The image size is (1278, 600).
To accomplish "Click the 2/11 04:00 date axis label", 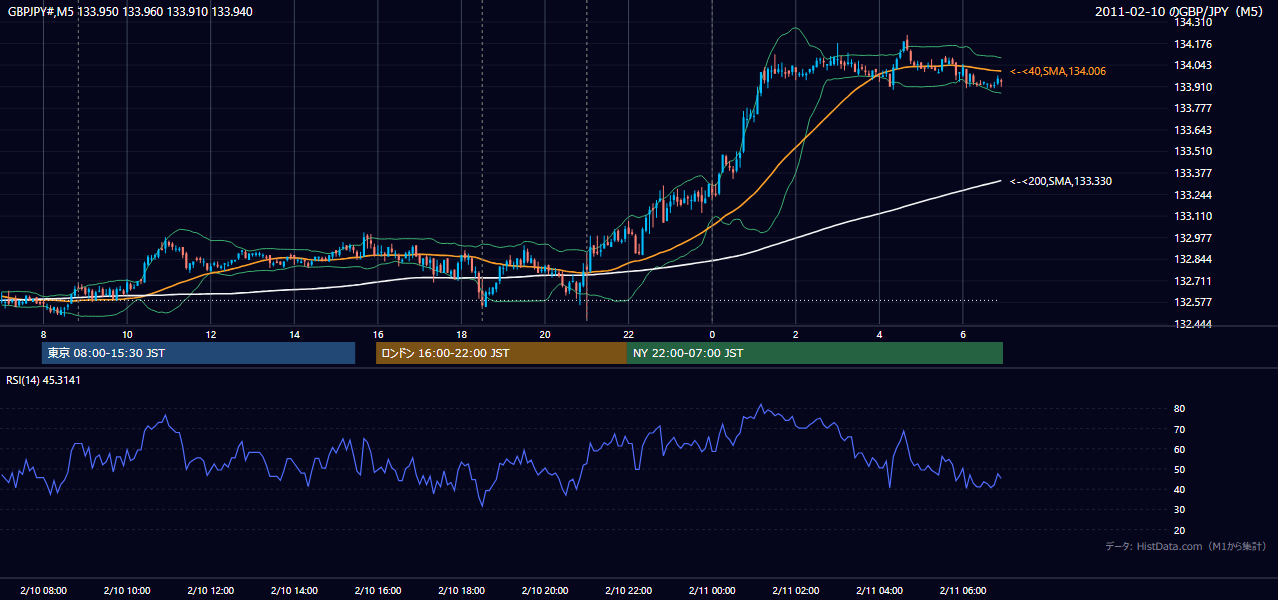I will [879, 591].
